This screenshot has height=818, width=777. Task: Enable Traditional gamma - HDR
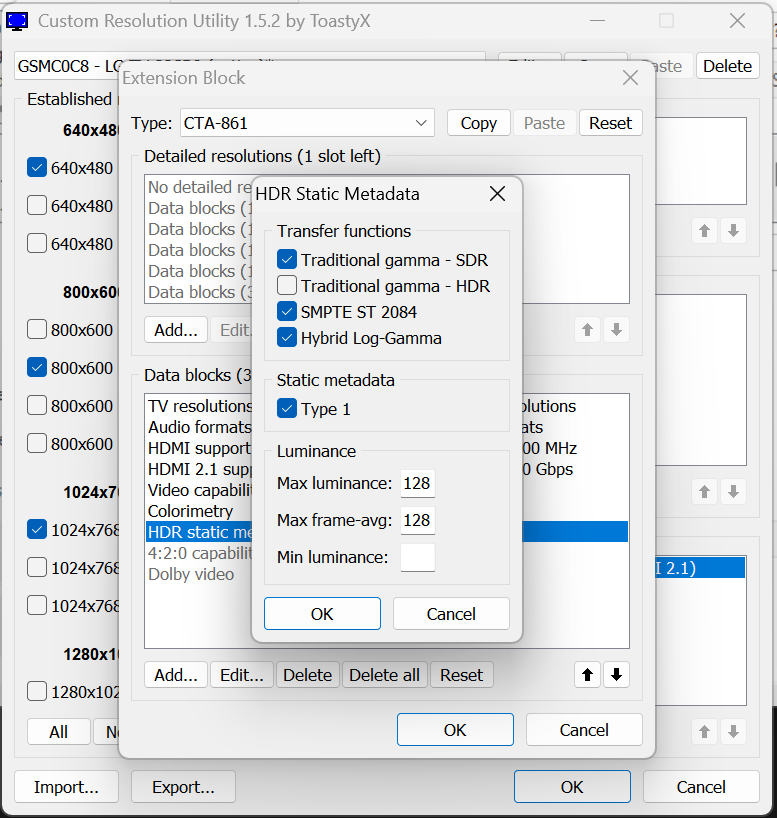pyautogui.click(x=286, y=286)
